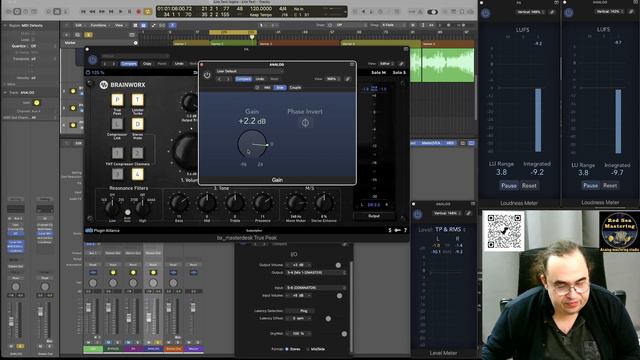Select THD Compressor Character 4
Image resolution: width=640 pixels, height=360 pixels.
coord(138,174)
